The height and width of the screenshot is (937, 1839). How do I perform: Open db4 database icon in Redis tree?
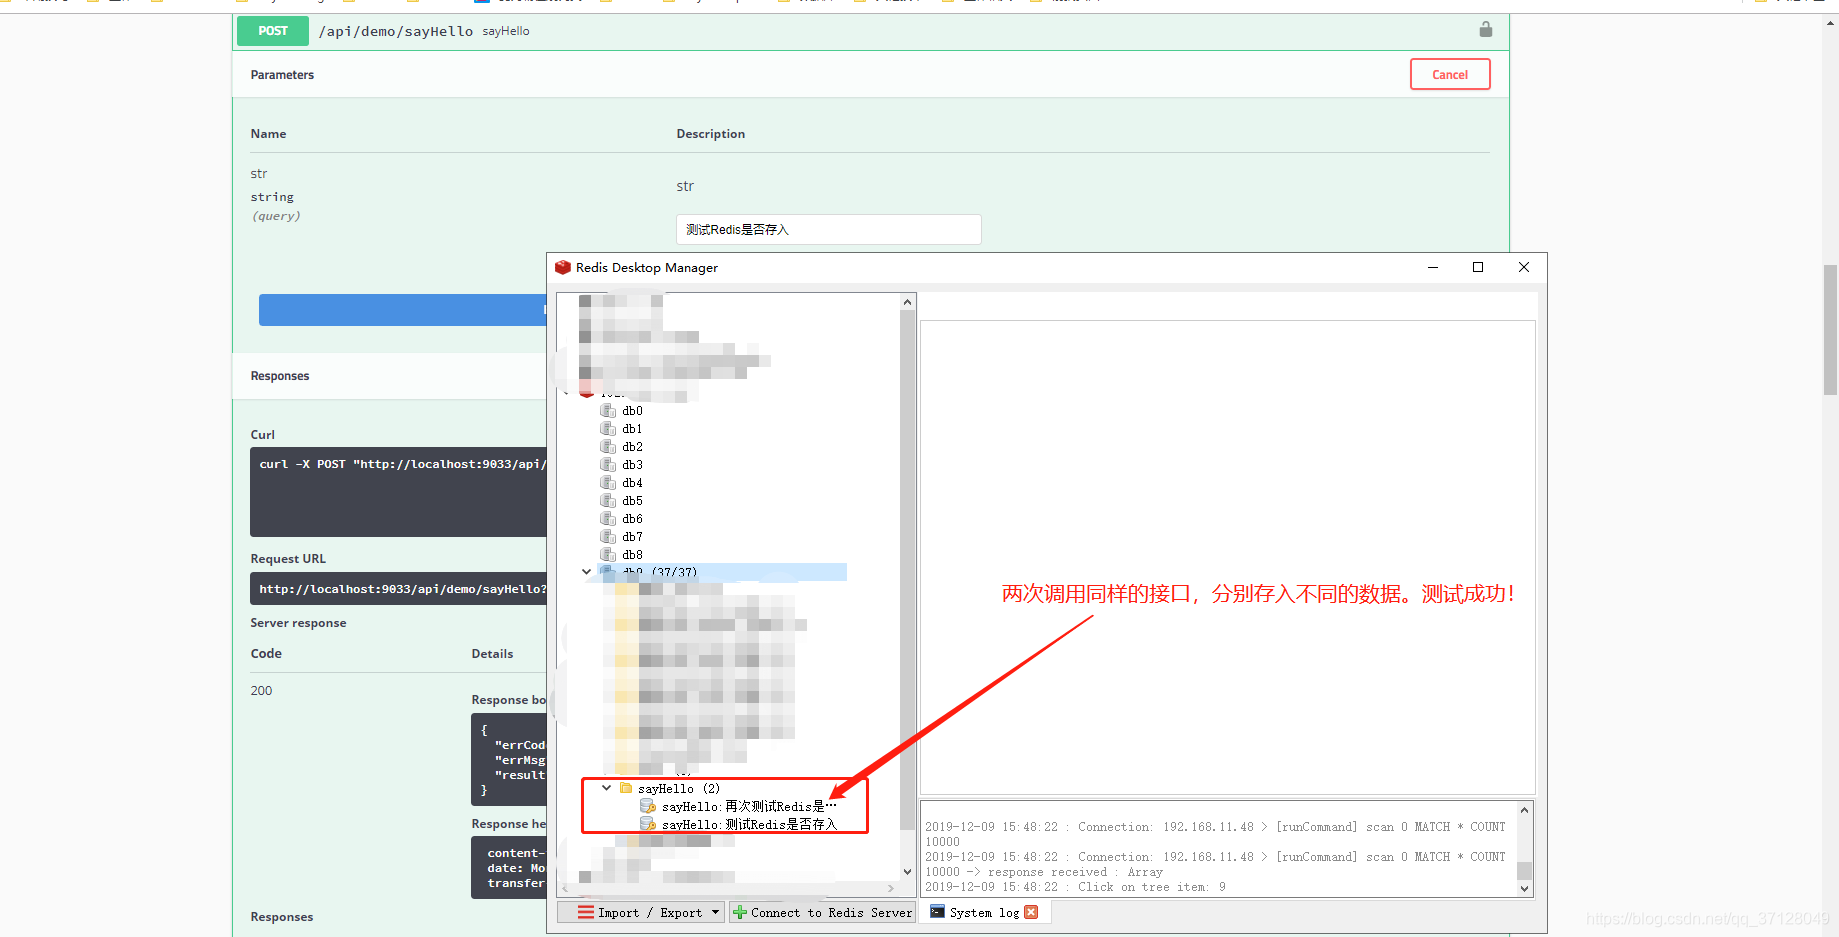pos(607,483)
